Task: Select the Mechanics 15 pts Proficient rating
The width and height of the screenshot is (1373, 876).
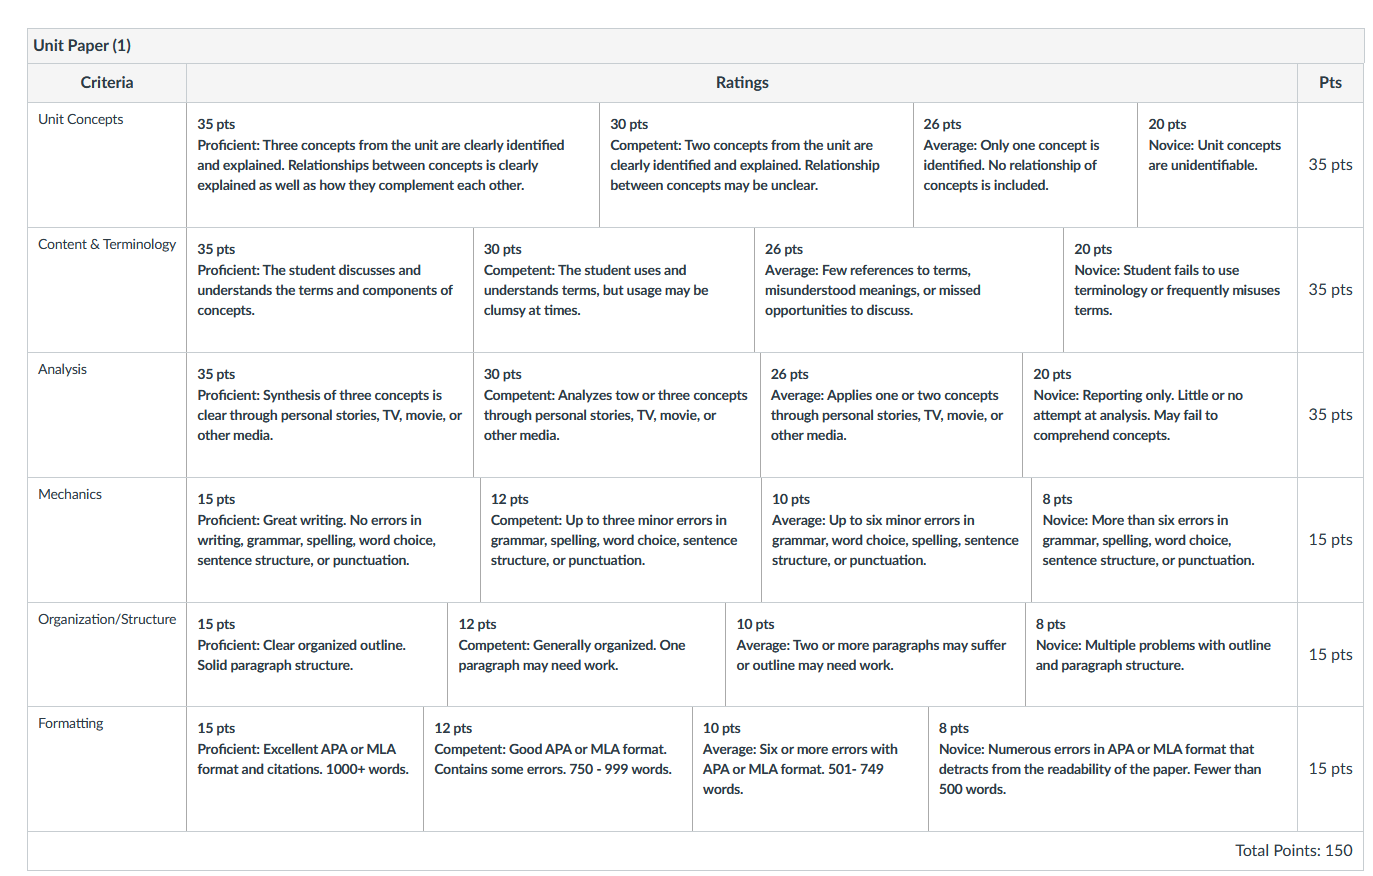Action: coord(333,540)
